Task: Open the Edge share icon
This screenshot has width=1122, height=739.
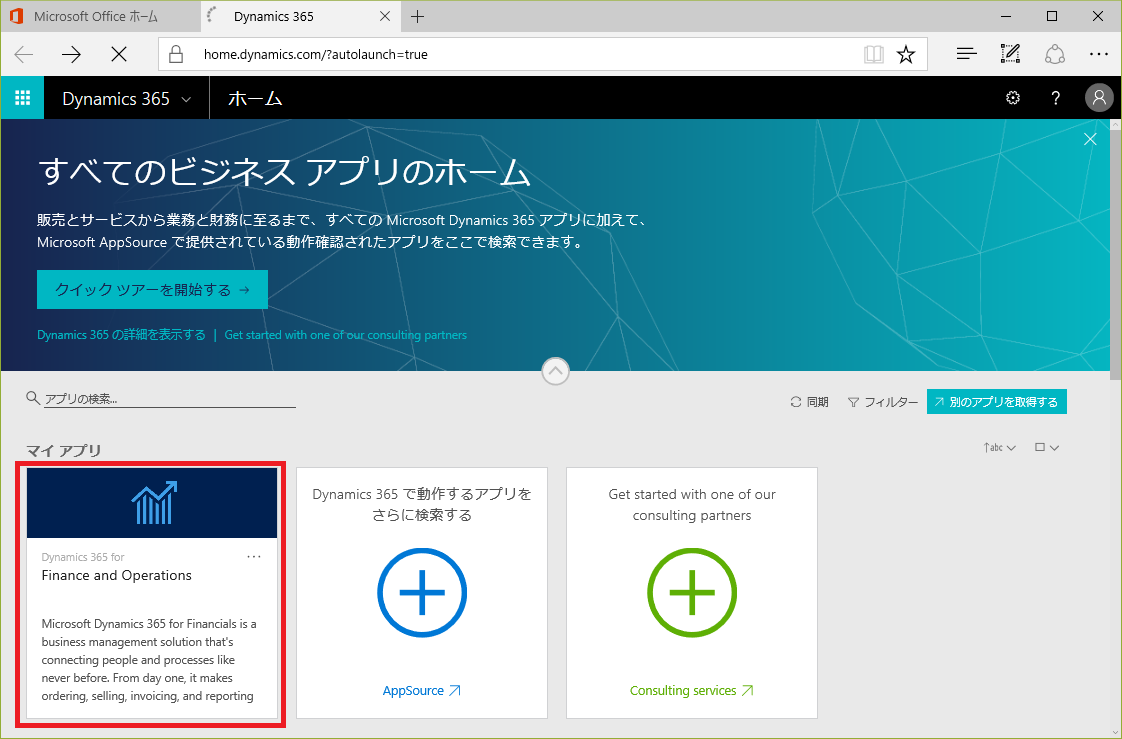Action: [1055, 54]
